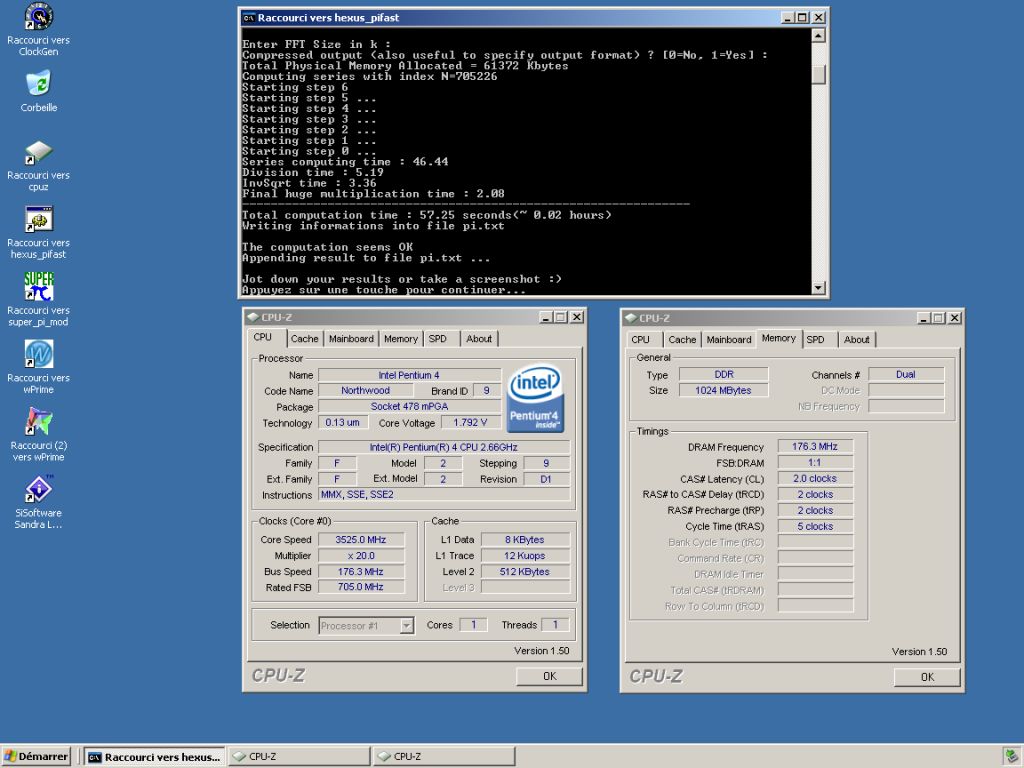
Task: Click the left CPU-Z window title icon
Action: coord(253,317)
